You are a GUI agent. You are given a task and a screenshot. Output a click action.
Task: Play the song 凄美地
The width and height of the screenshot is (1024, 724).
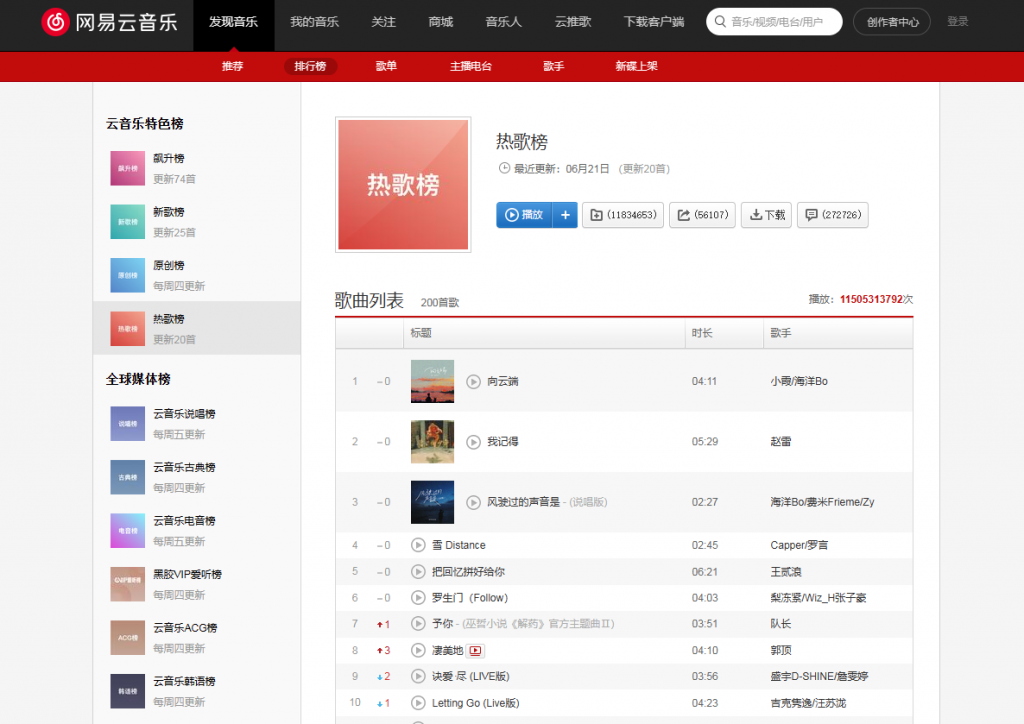(418, 650)
